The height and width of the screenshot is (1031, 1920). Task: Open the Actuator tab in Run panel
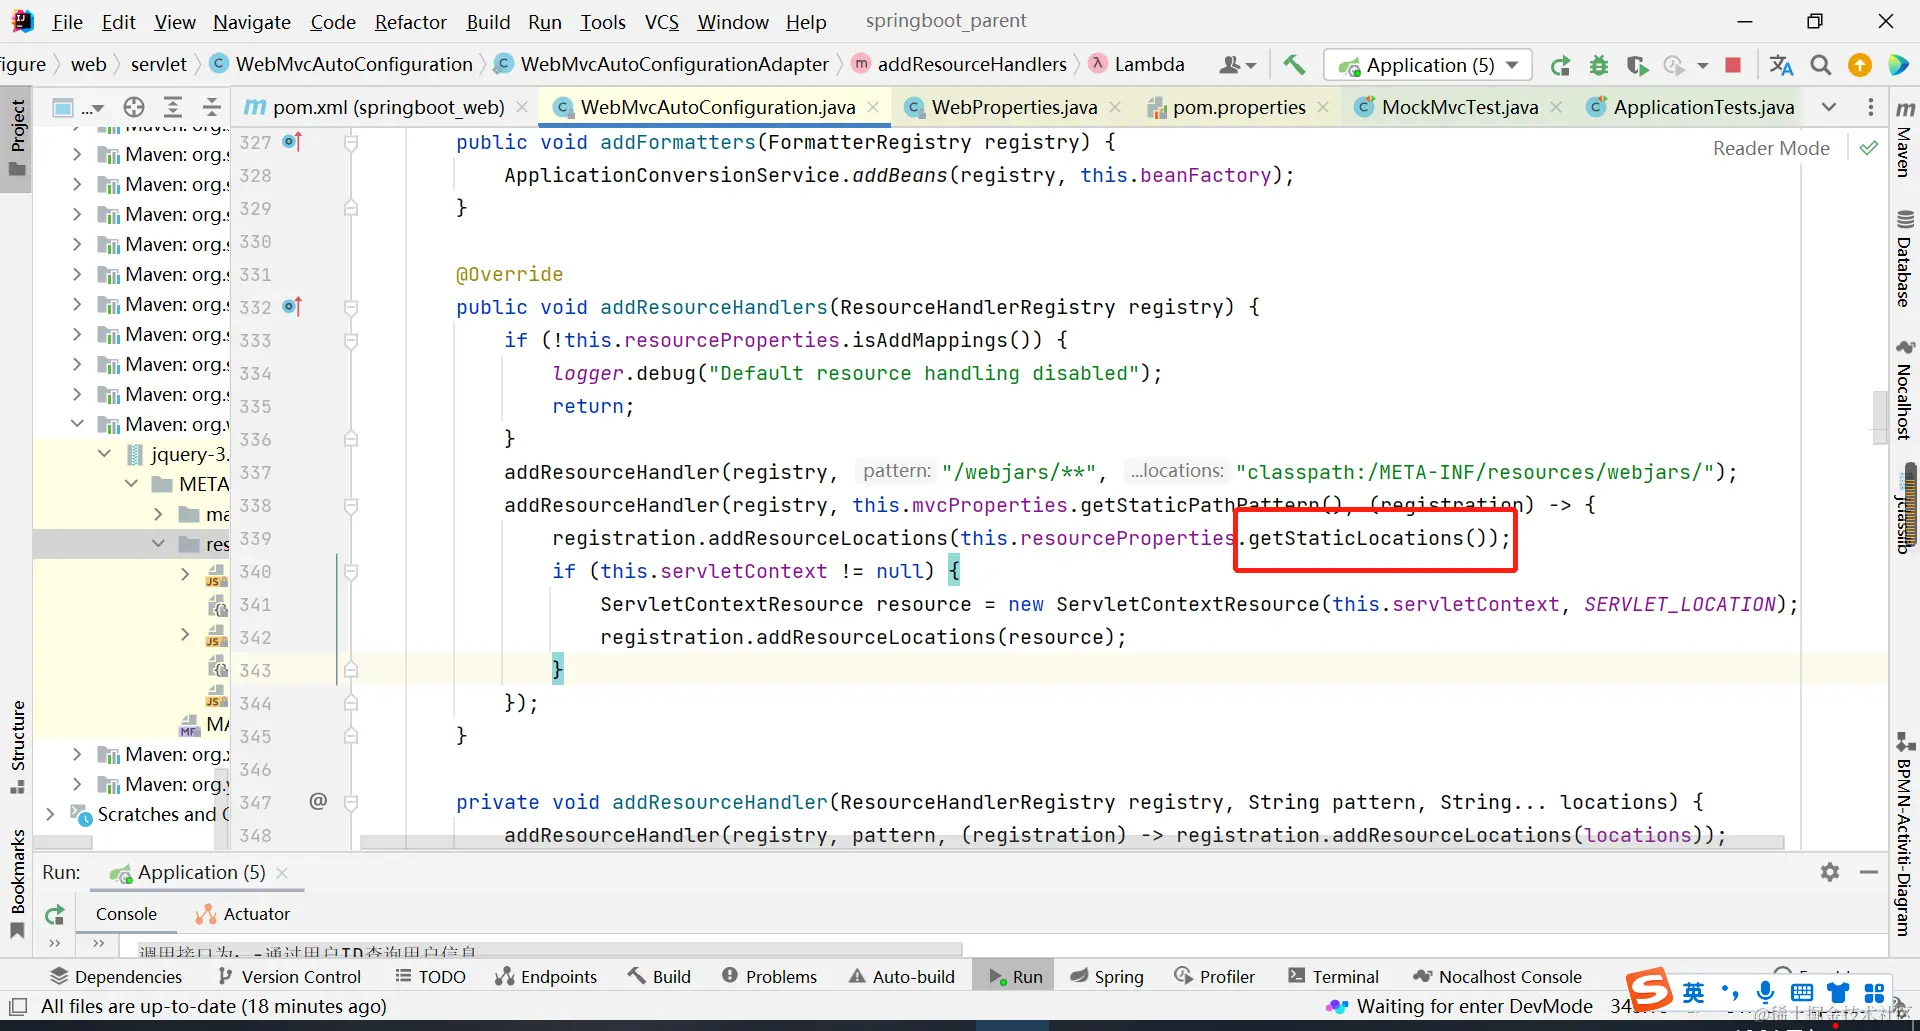coord(243,914)
